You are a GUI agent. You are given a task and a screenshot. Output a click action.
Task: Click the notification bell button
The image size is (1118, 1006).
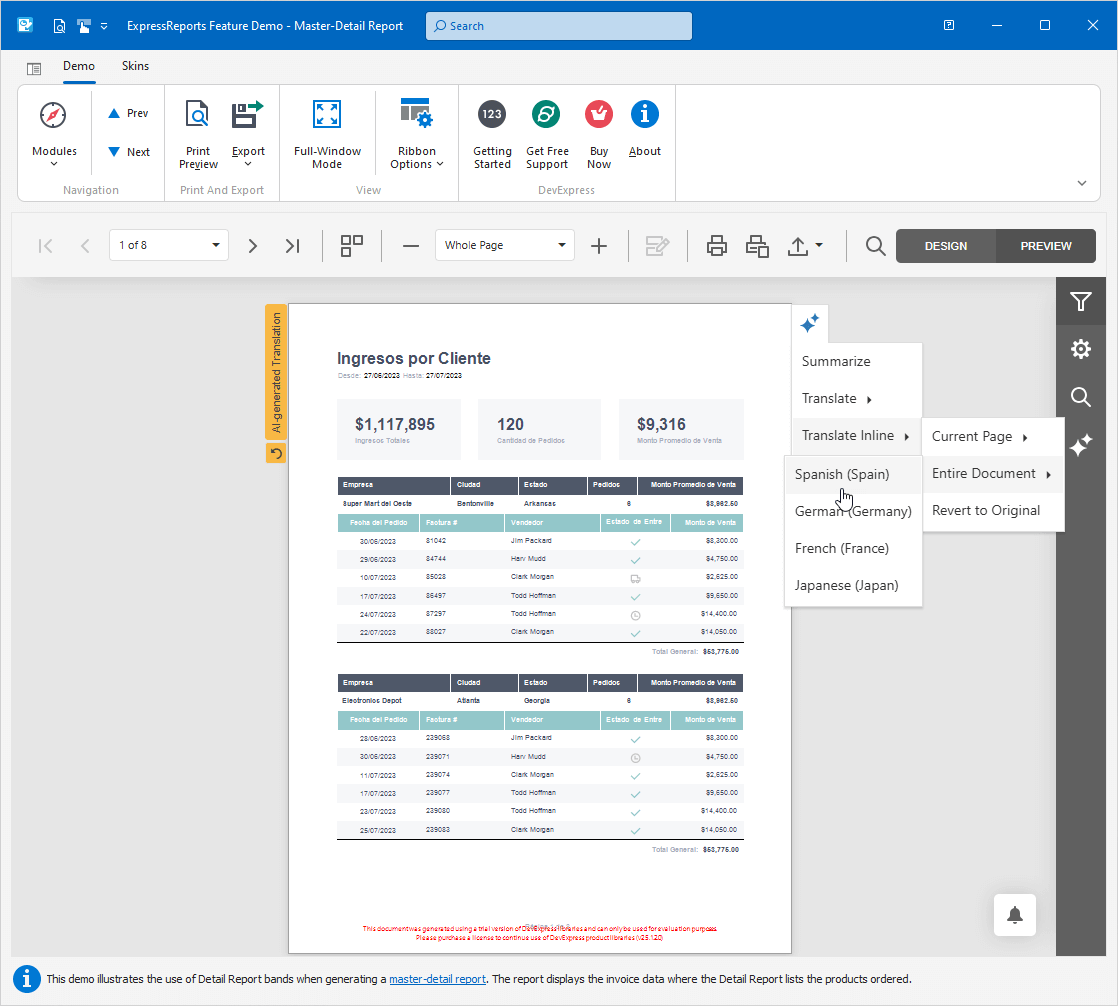point(1015,915)
